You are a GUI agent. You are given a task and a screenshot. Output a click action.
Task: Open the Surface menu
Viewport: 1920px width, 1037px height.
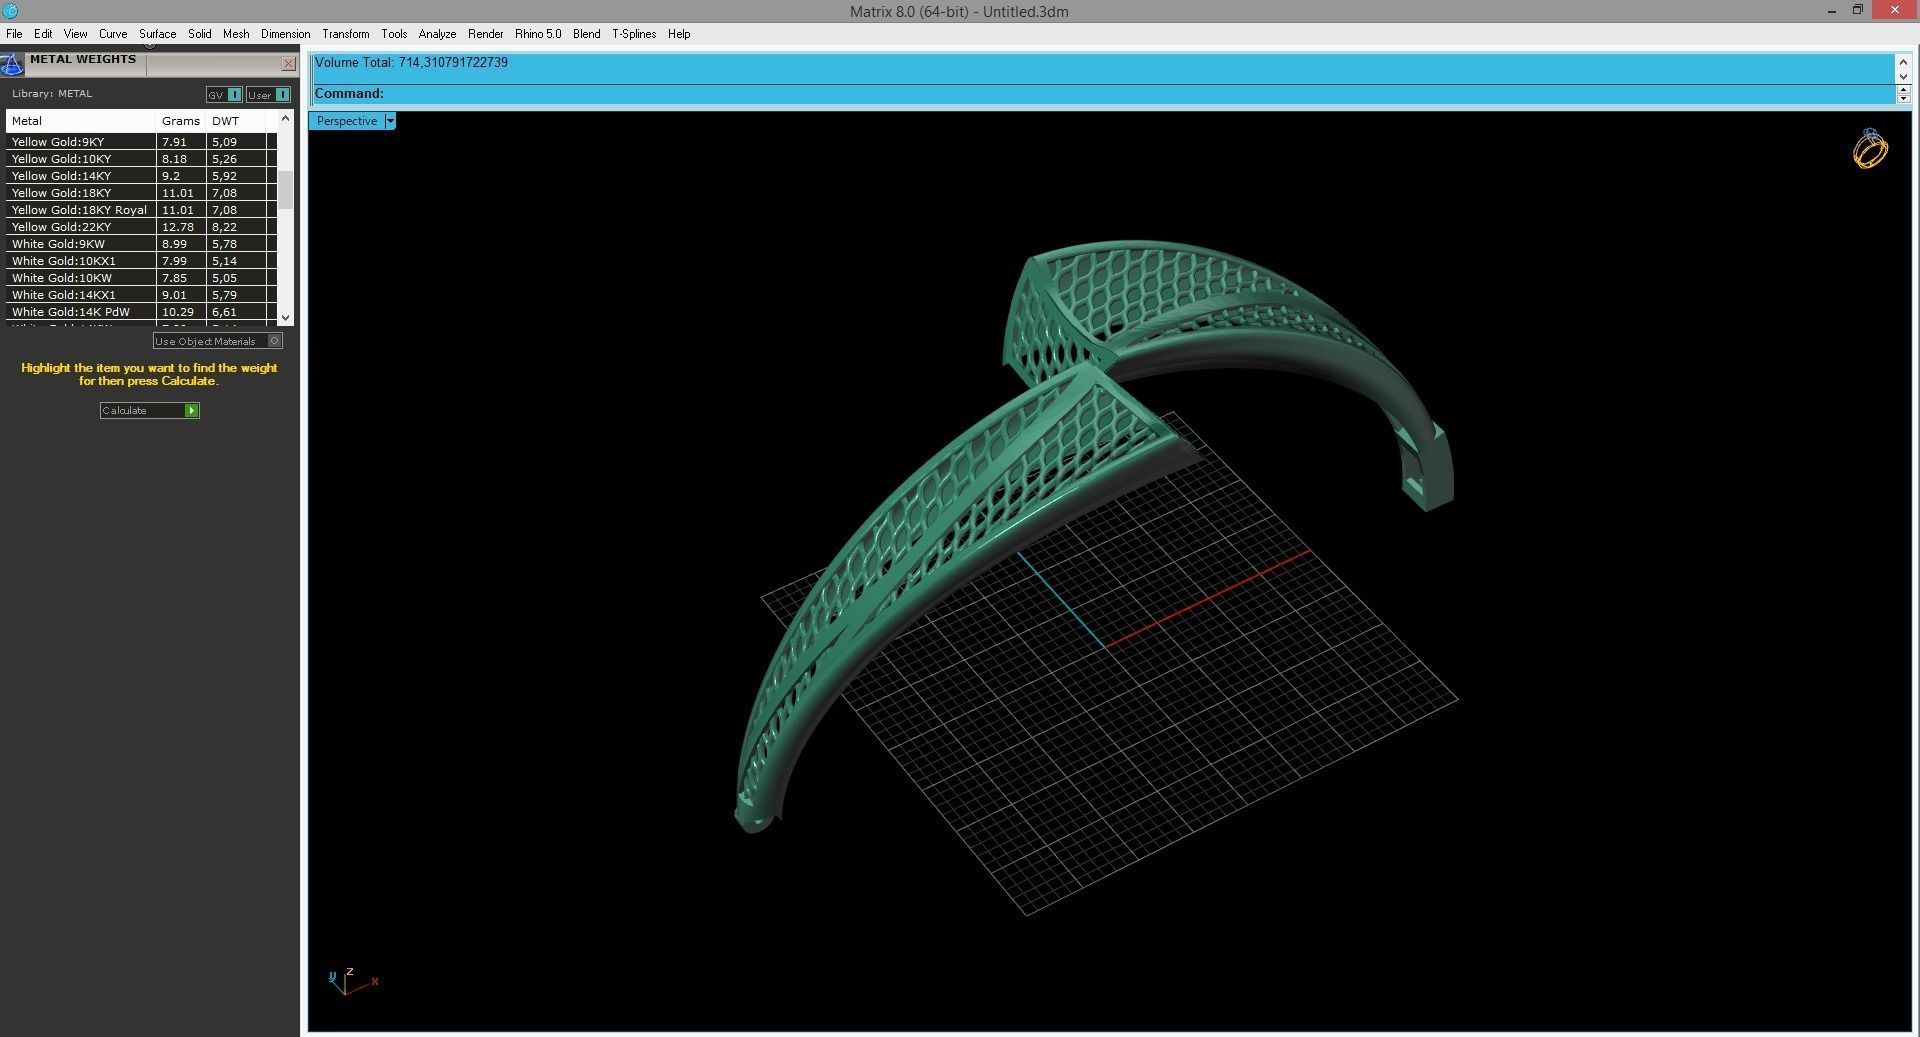click(157, 34)
